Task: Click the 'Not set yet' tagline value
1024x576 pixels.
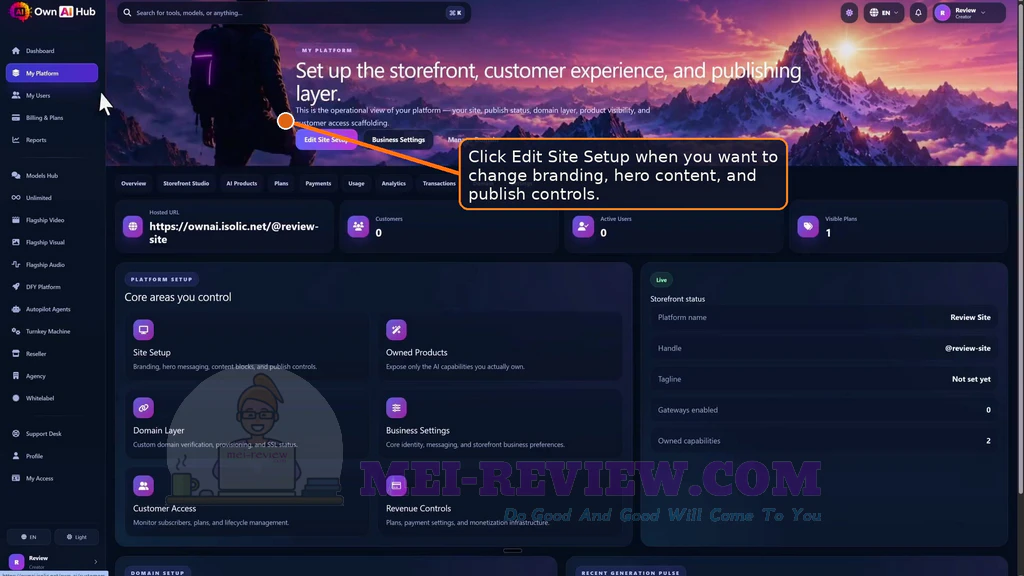Action: click(x=971, y=379)
